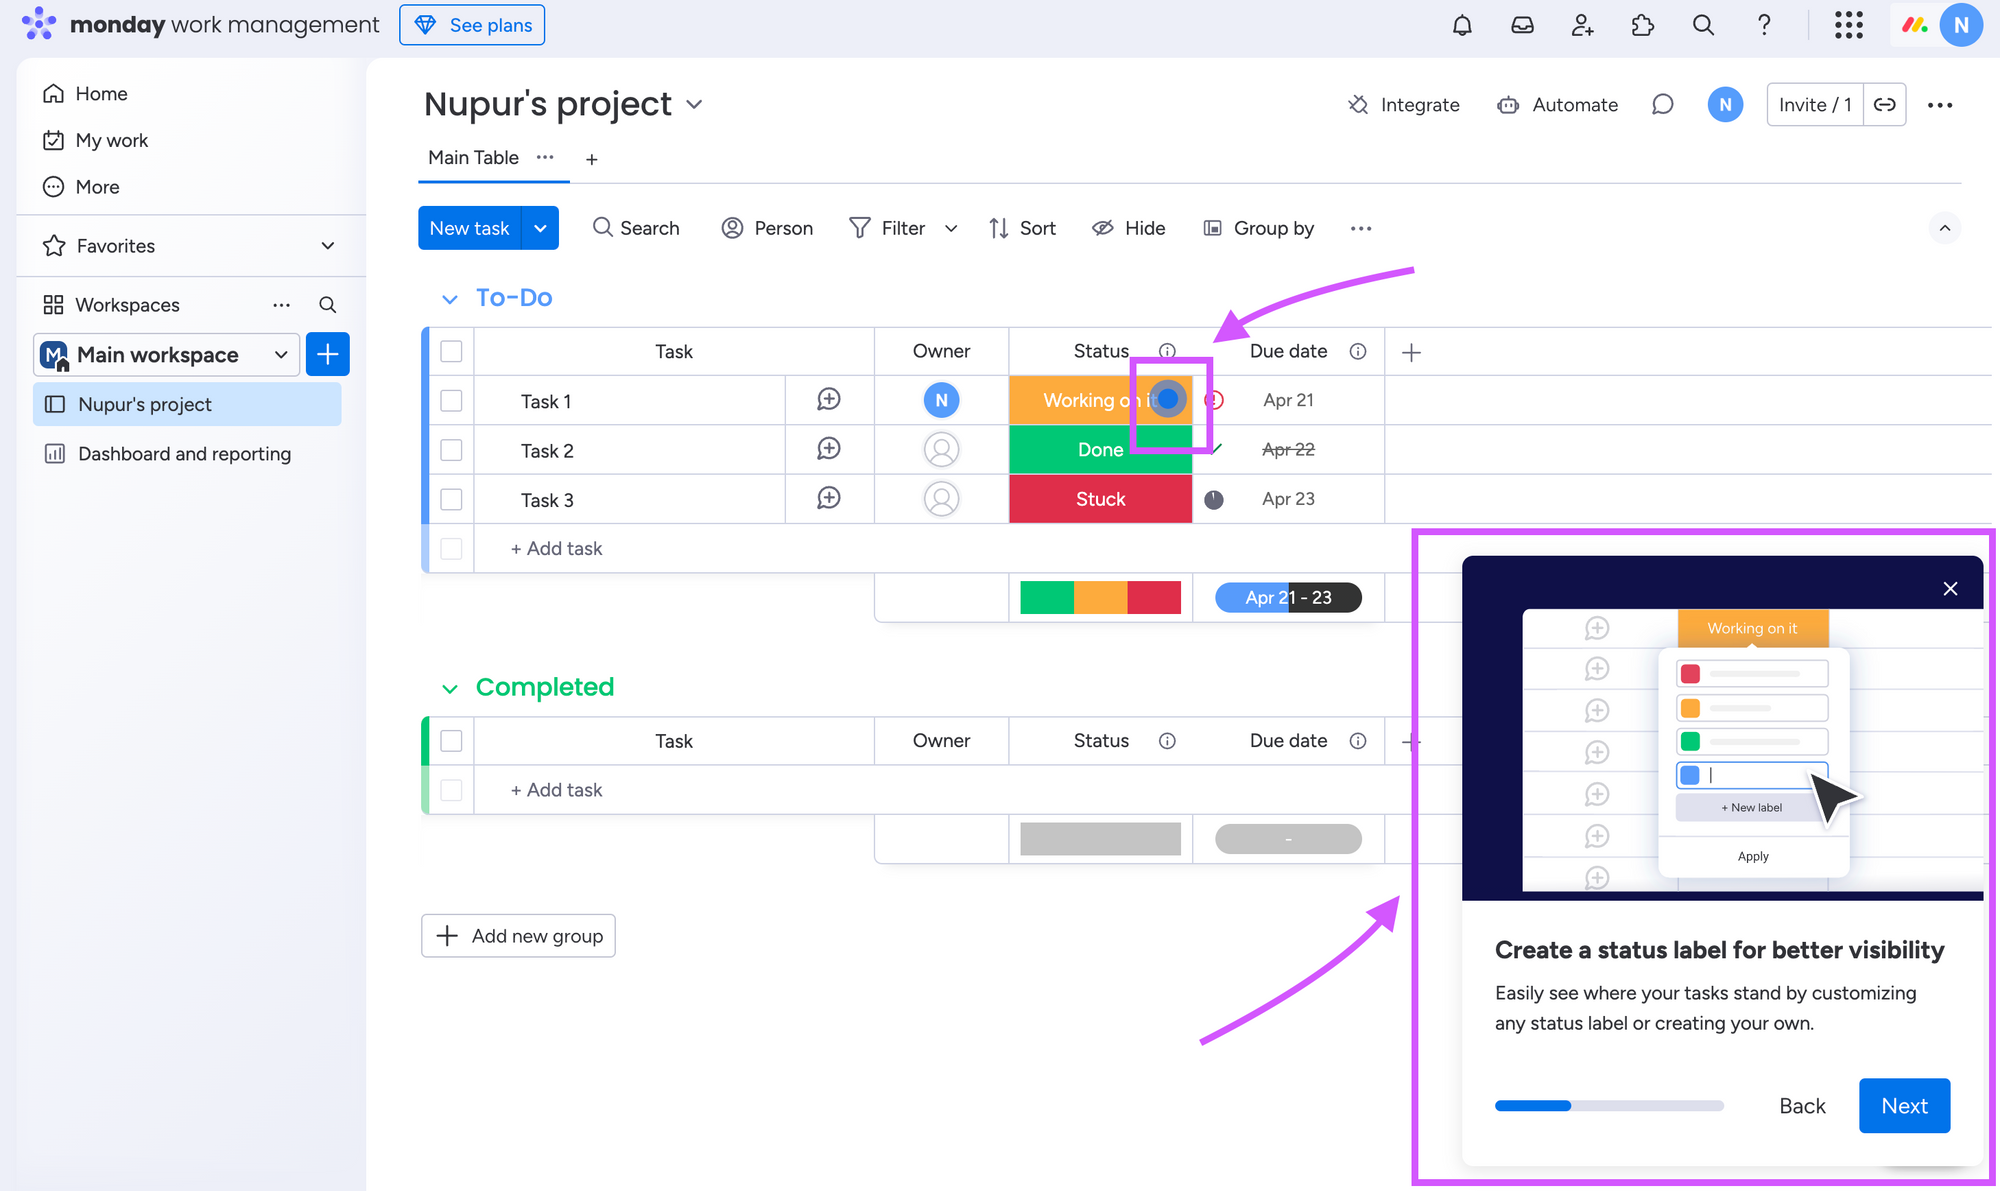Open My work in sidebar
The width and height of the screenshot is (2000, 1191).
(x=95, y=140)
